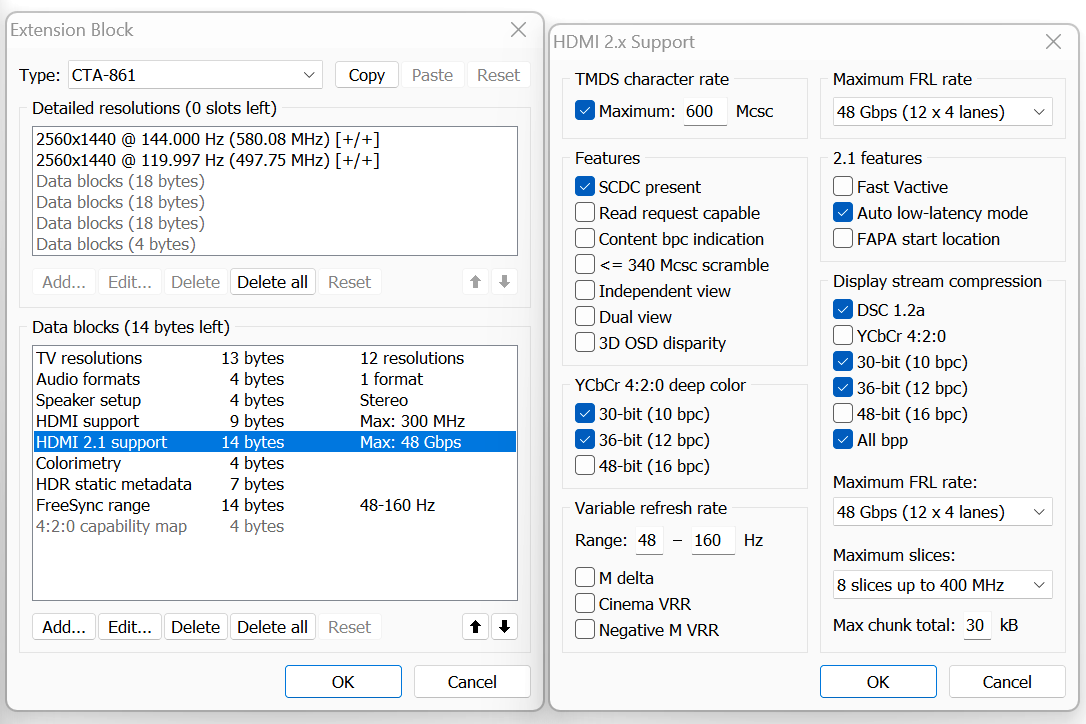Click Delete all under the Data blocks list

coord(272,627)
